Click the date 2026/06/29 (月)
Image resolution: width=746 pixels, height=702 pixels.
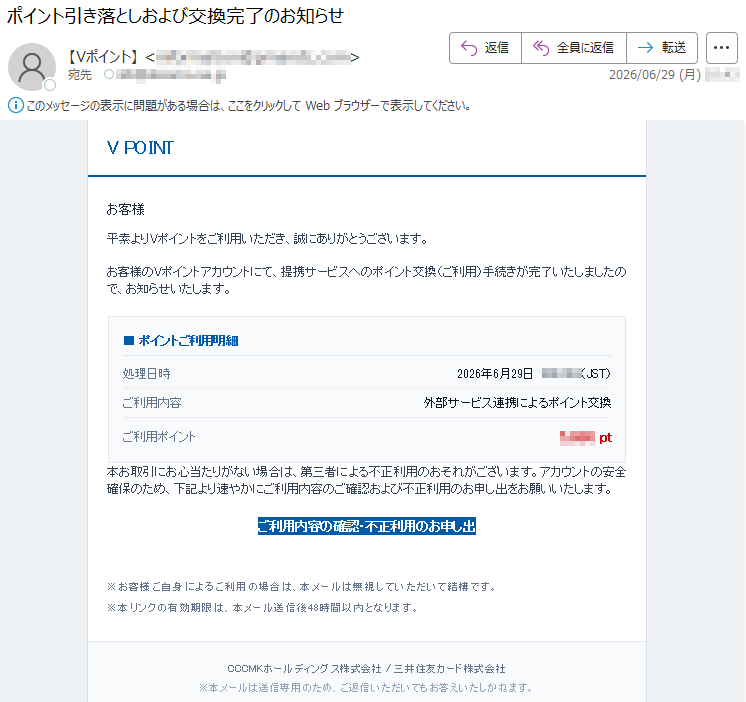655,75
